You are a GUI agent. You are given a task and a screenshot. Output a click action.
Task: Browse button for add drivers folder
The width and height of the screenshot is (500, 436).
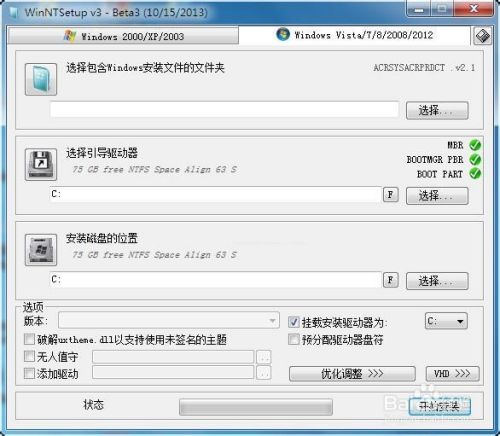pos(264,373)
